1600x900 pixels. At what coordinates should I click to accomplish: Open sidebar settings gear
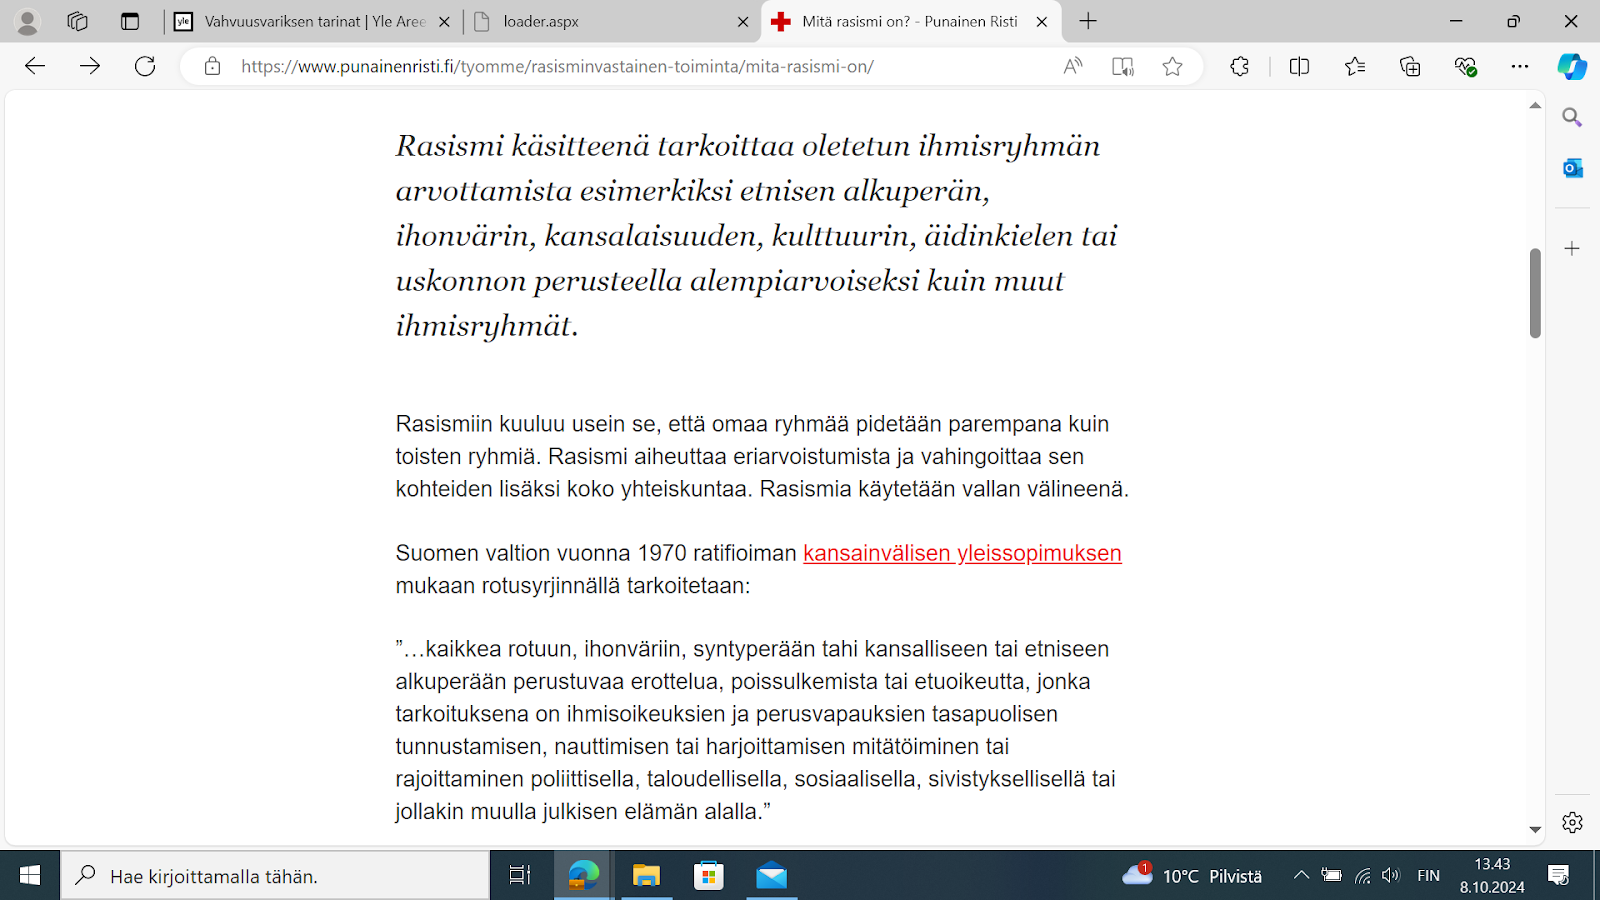click(x=1572, y=822)
